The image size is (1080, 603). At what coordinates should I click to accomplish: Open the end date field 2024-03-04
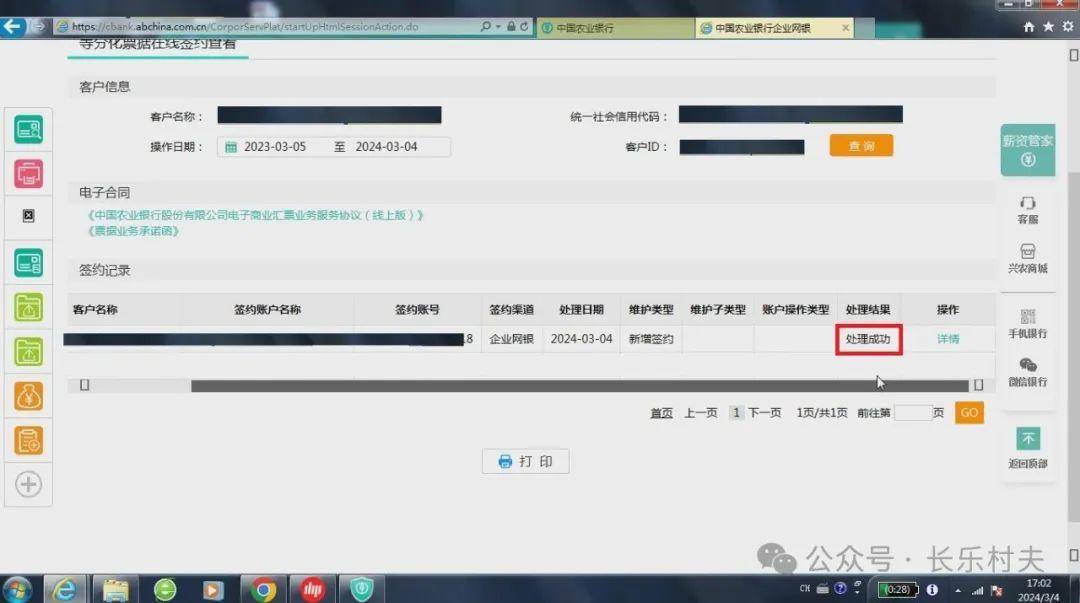386,147
